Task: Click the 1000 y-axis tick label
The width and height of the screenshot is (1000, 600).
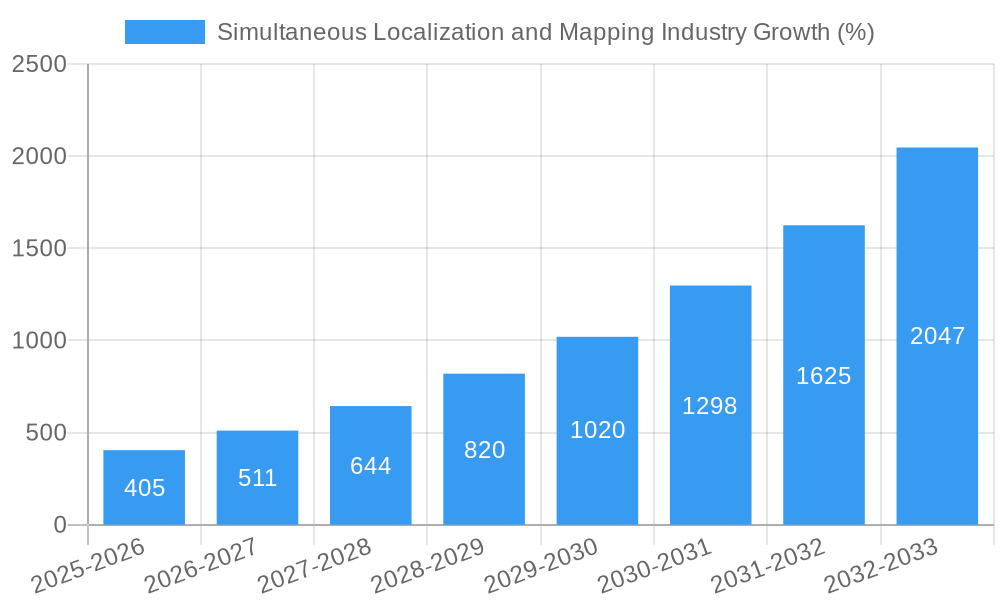Action: [40, 340]
